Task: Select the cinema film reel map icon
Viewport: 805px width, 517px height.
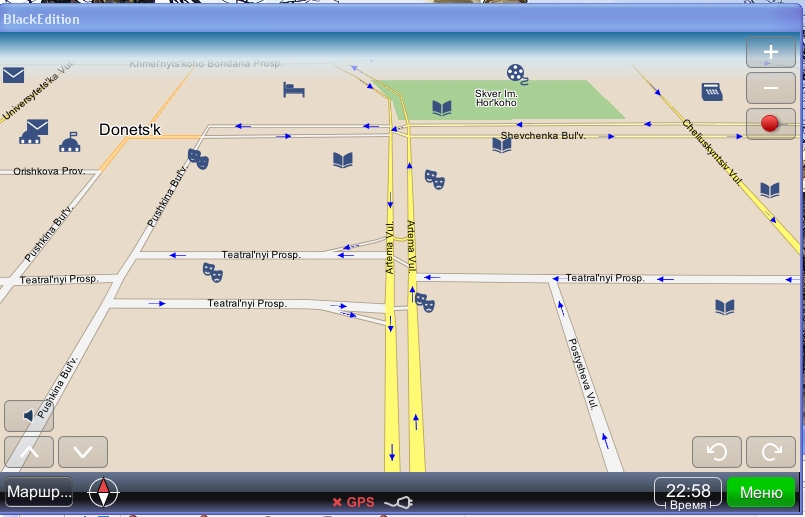Action: [516, 72]
